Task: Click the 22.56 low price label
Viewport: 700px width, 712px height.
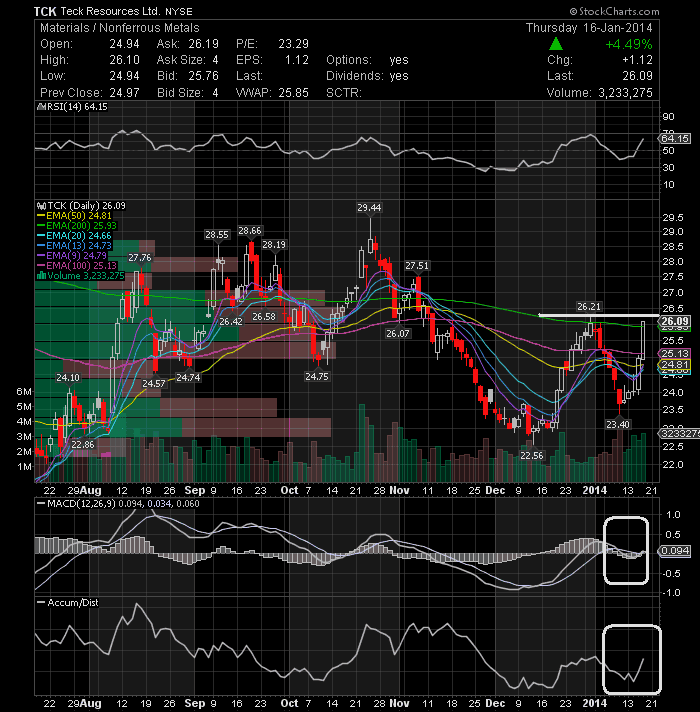Action: [x=532, y=455]
